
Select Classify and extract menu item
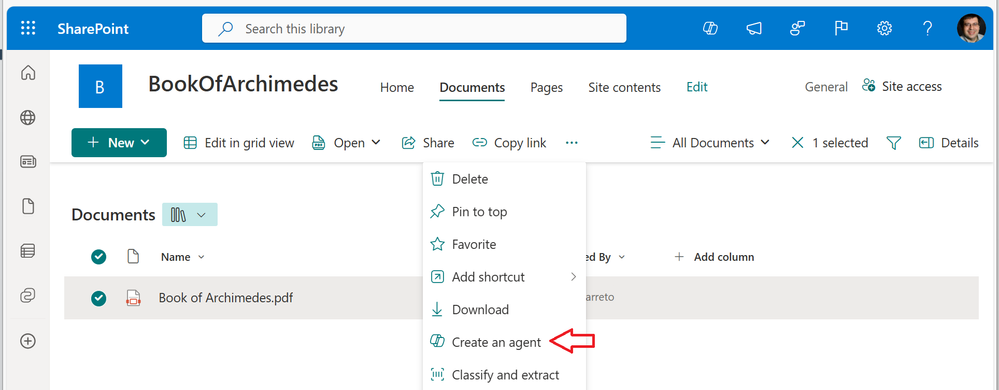click(x=504, y=375)
